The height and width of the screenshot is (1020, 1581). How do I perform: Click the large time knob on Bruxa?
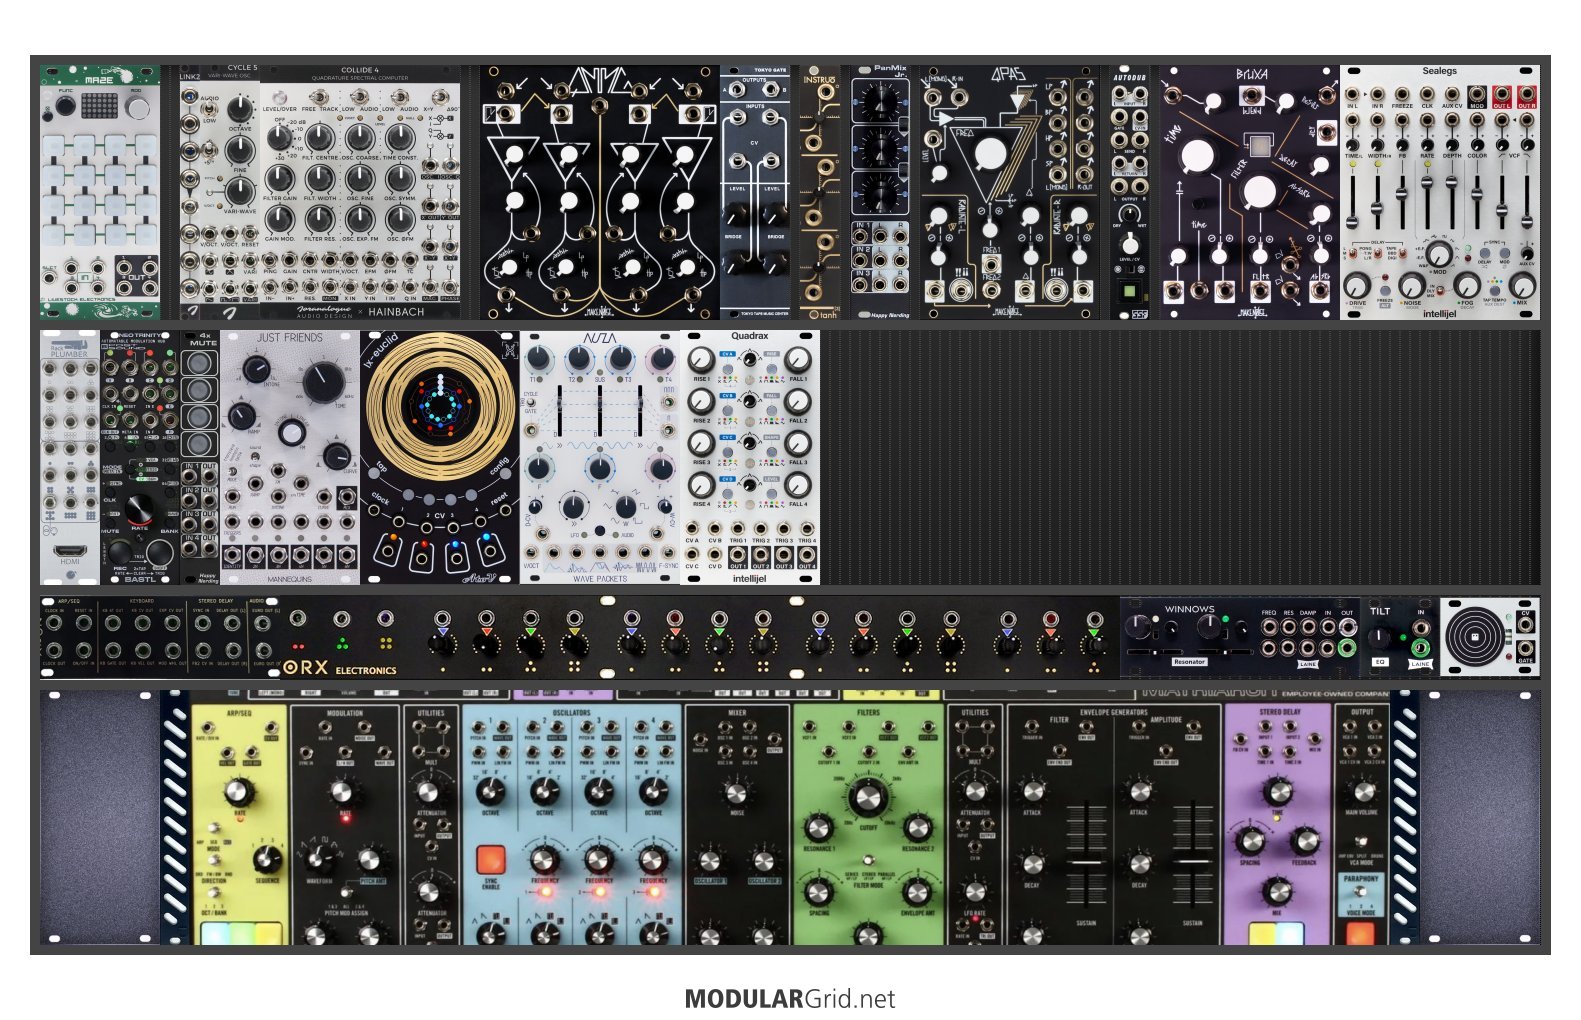[x=1197, y=156]
